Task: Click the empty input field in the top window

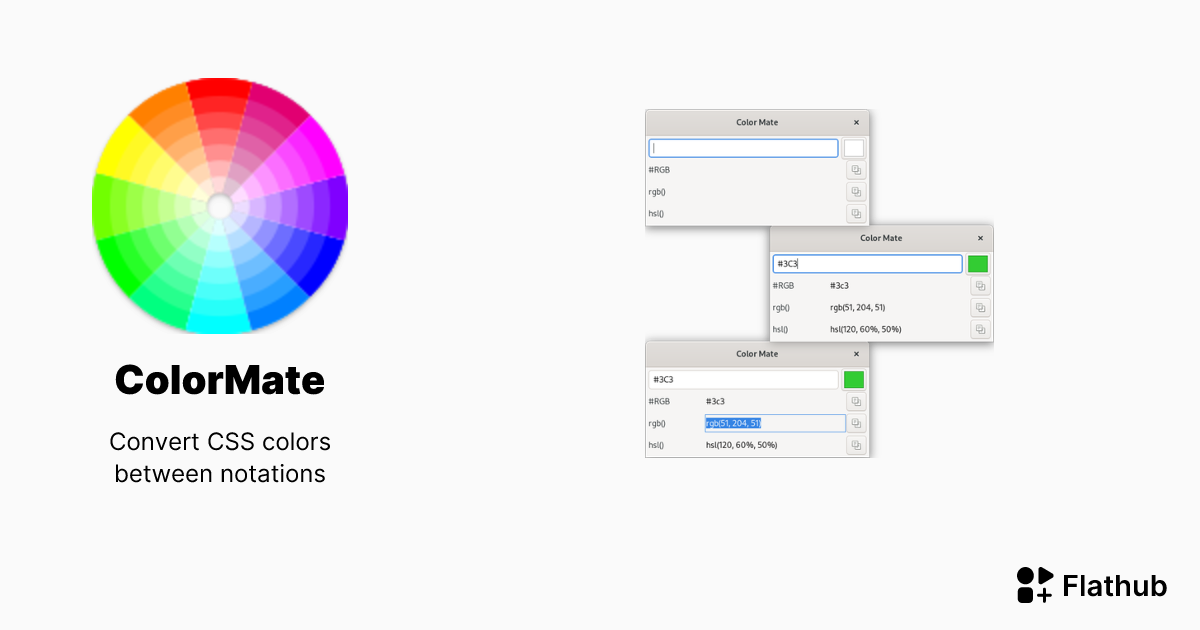Action: coord(742,147)
